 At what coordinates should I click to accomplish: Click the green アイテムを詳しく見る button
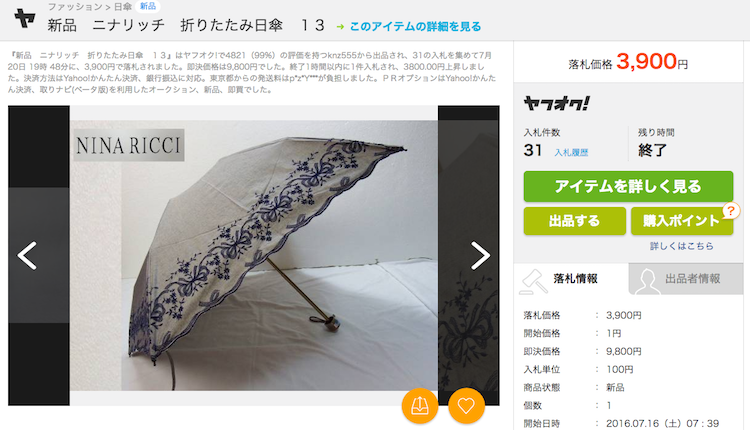(x=628, y=187)
